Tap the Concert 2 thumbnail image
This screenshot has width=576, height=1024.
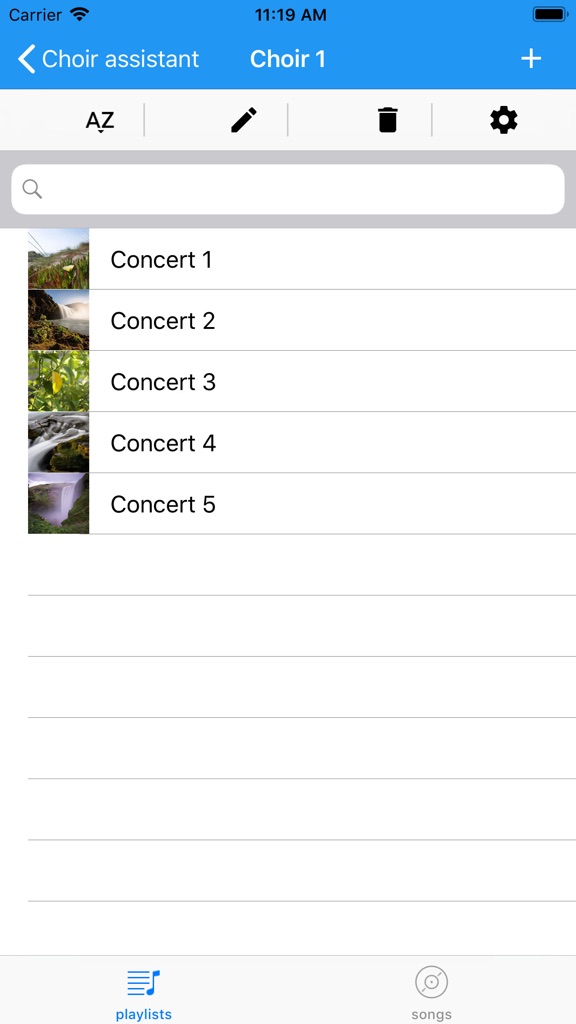click(x=58, y=320)
